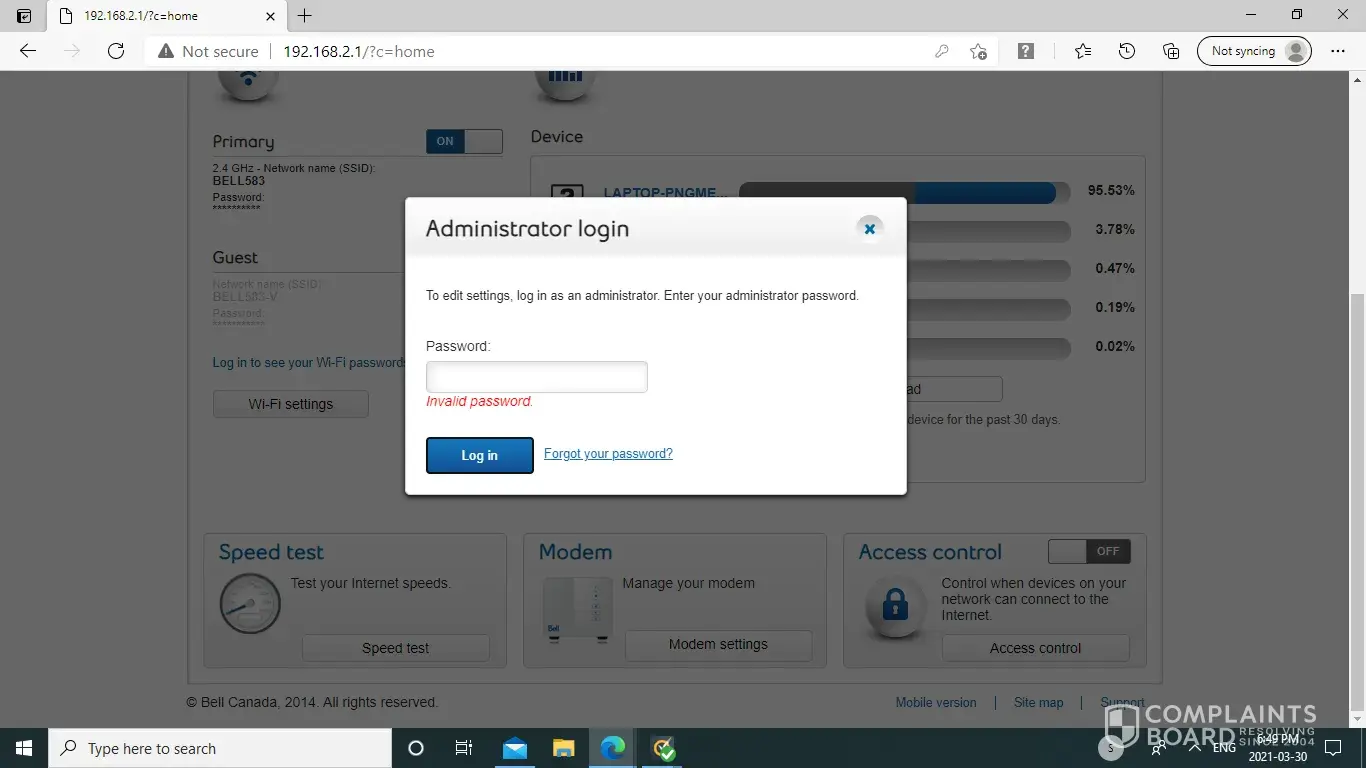
Task: Click the Password input field
Action: point(537,377)
